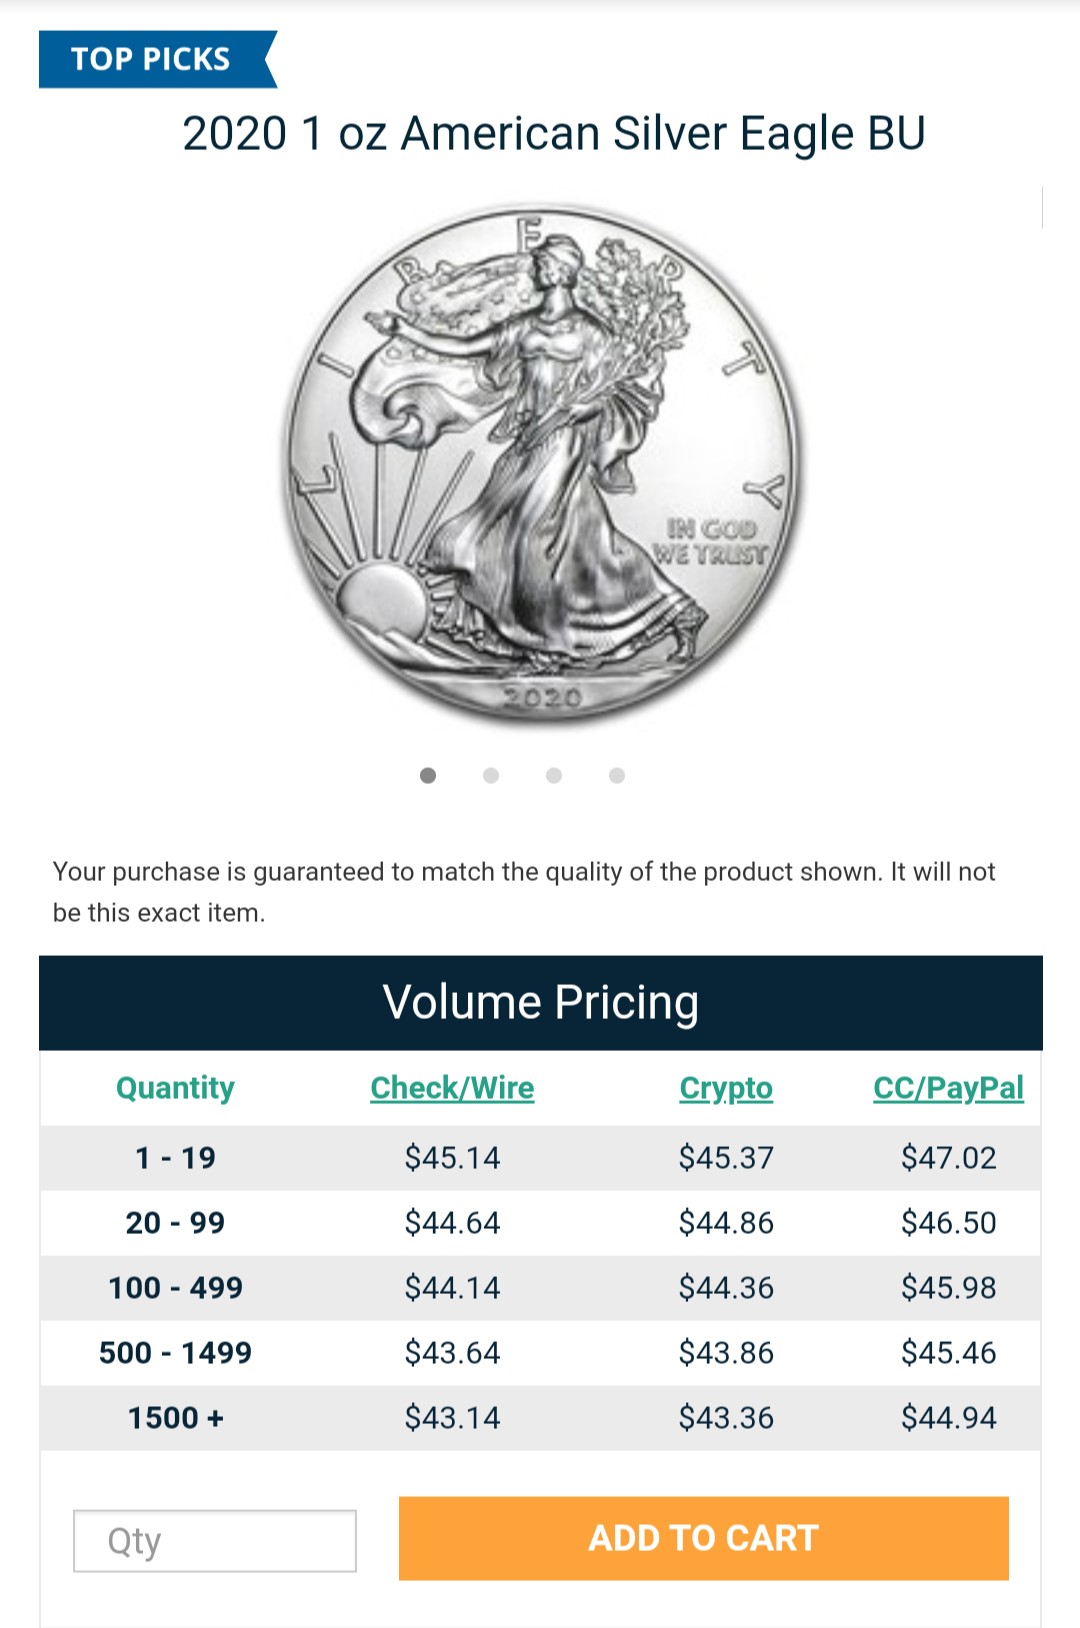The image size is (1080, 1628).
Task: Select the 20 - 99 quantity tier
Action: click(175, 1223)
